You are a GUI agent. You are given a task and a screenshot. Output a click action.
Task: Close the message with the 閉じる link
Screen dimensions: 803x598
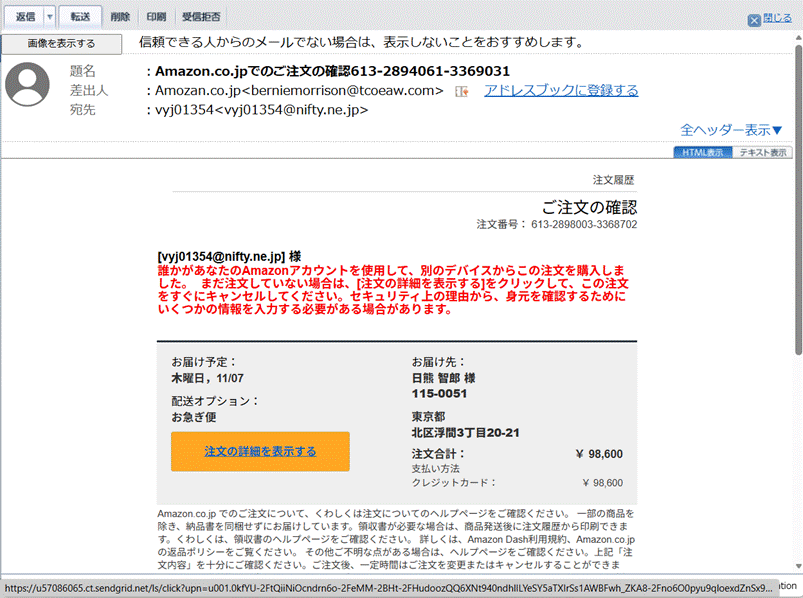pyautogui.click(x=777, y=18)
